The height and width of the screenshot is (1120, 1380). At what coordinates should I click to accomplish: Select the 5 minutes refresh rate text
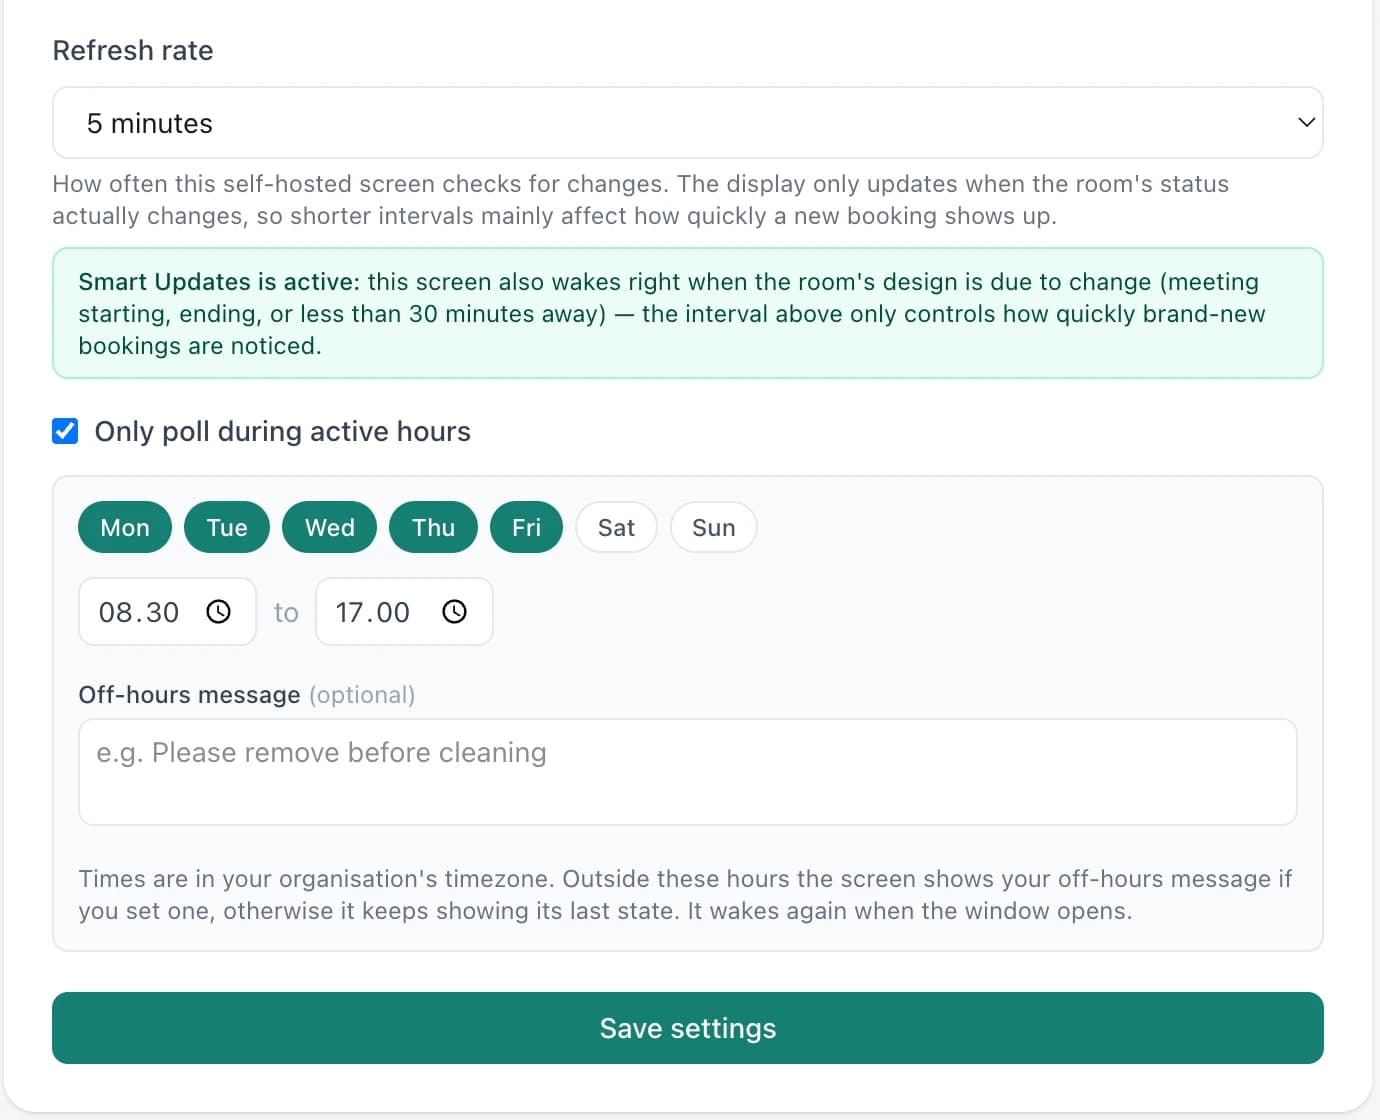(x=150, y=123)
